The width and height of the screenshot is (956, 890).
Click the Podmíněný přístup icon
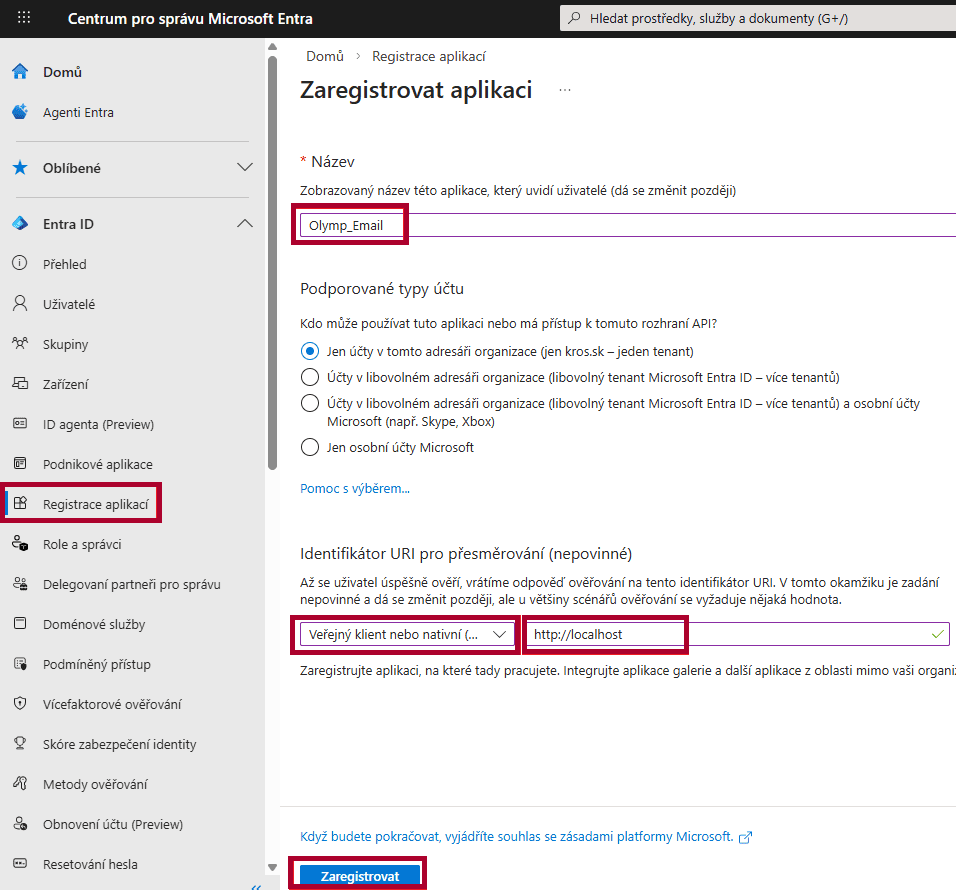pyautogui.click(x=19, y=664)
